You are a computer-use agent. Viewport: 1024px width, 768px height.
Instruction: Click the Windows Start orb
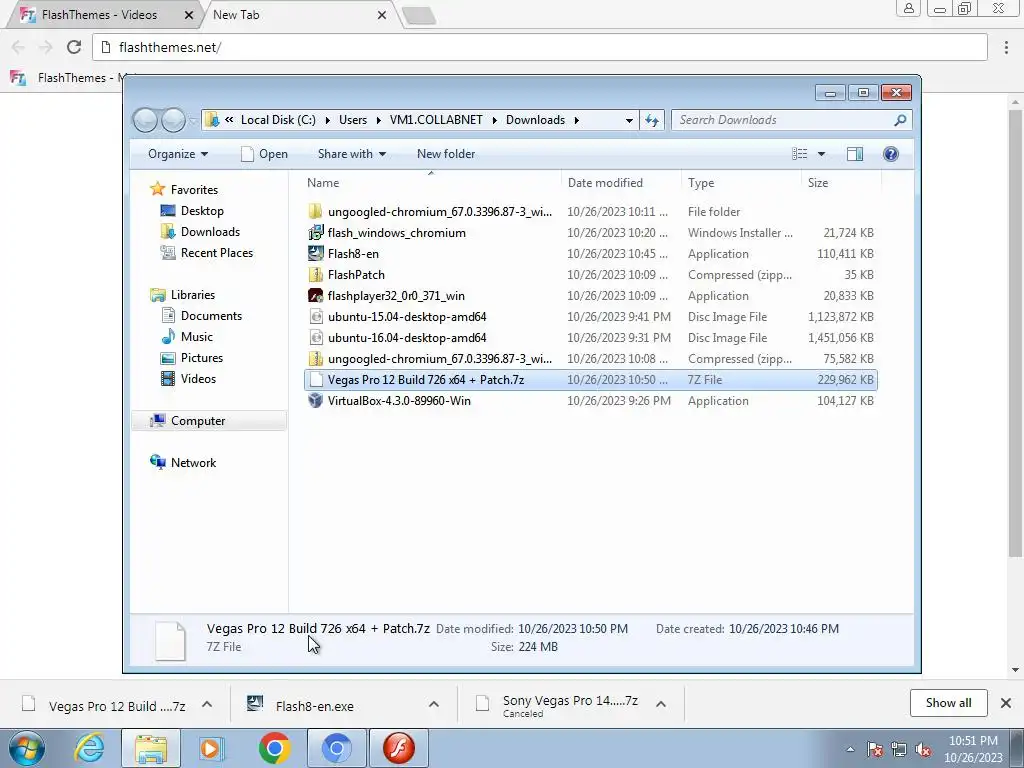[26, 748]
